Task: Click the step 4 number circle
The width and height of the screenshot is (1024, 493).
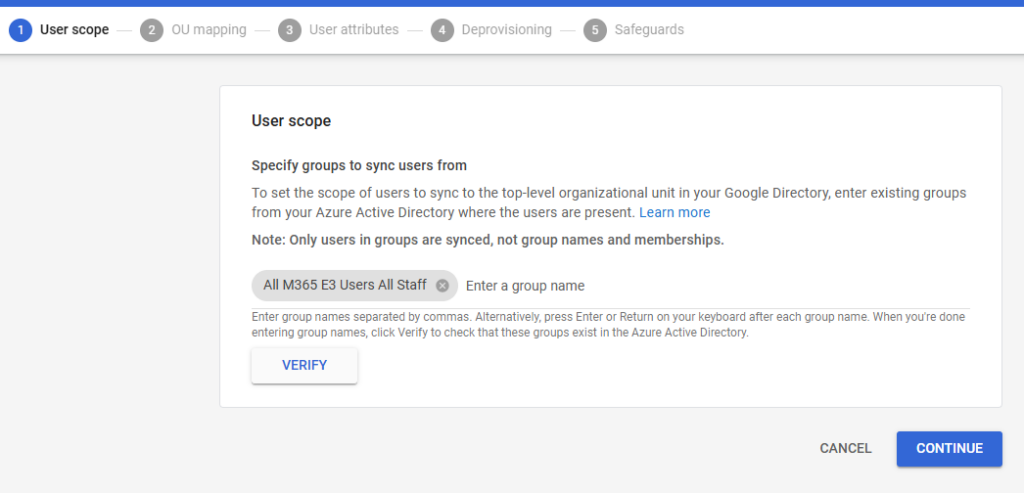Action: 442,30
